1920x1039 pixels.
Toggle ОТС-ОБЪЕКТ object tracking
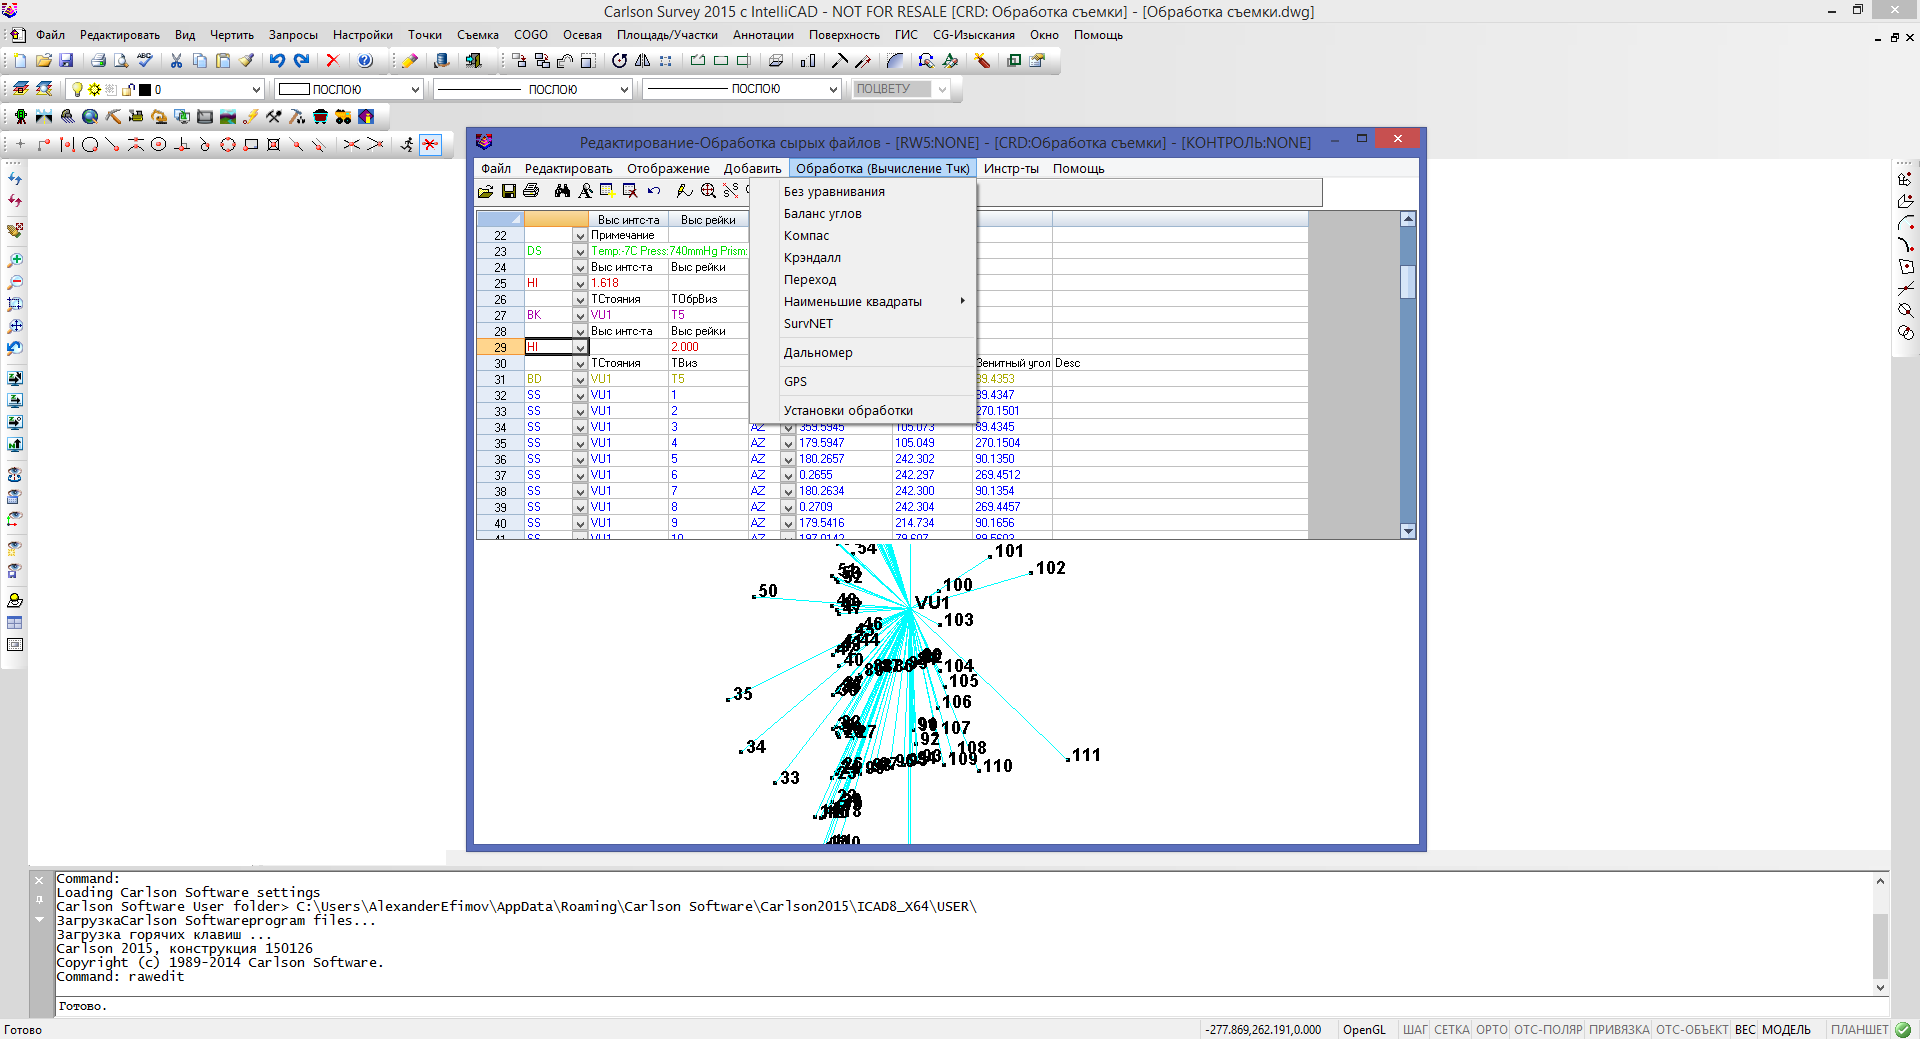click(x=1692, y=1030)
